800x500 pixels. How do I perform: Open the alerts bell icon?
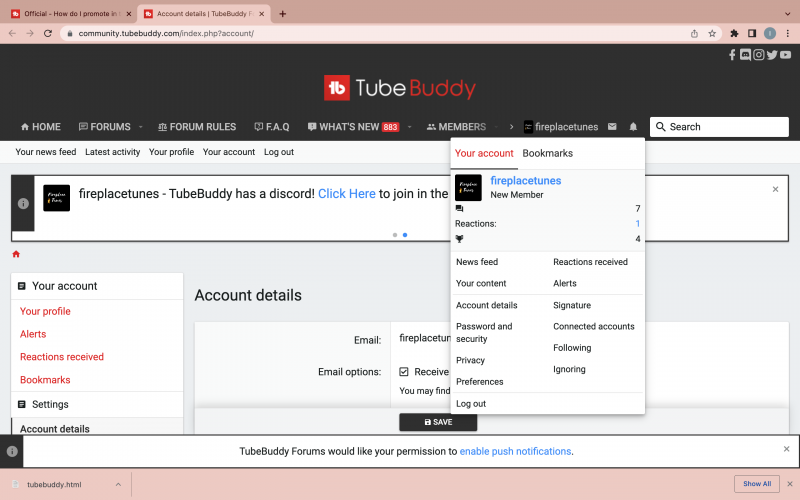point(633,127)
